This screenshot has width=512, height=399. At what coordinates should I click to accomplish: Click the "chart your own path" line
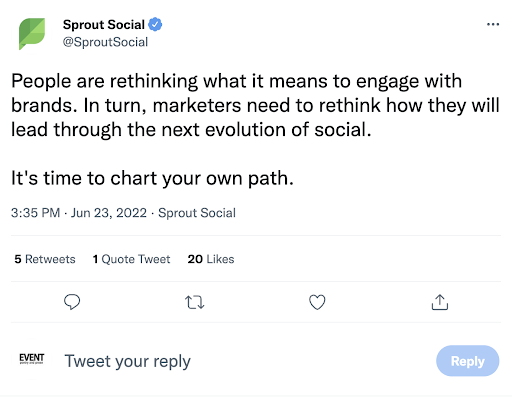coord(152,178)
